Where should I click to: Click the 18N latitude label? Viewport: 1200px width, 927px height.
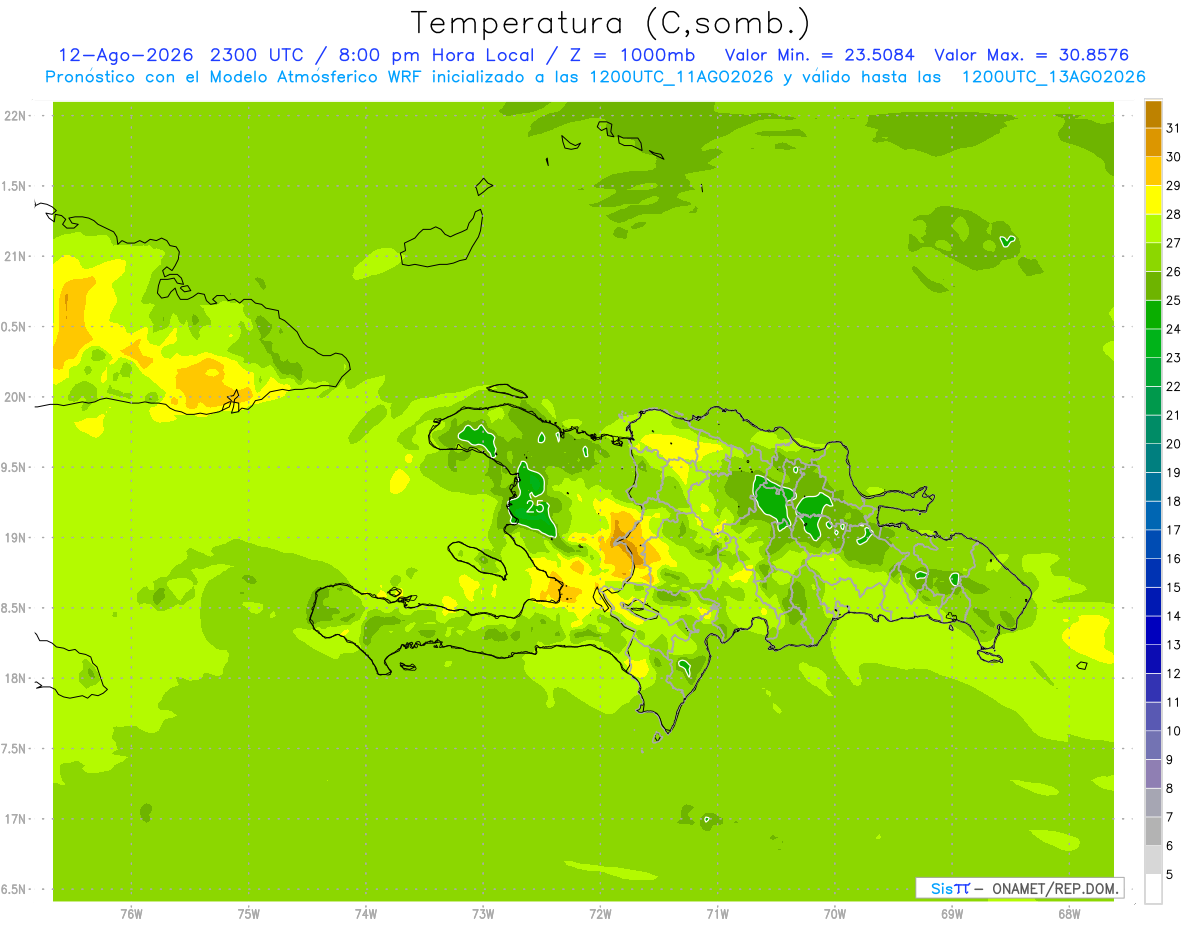tap(15, 678)
